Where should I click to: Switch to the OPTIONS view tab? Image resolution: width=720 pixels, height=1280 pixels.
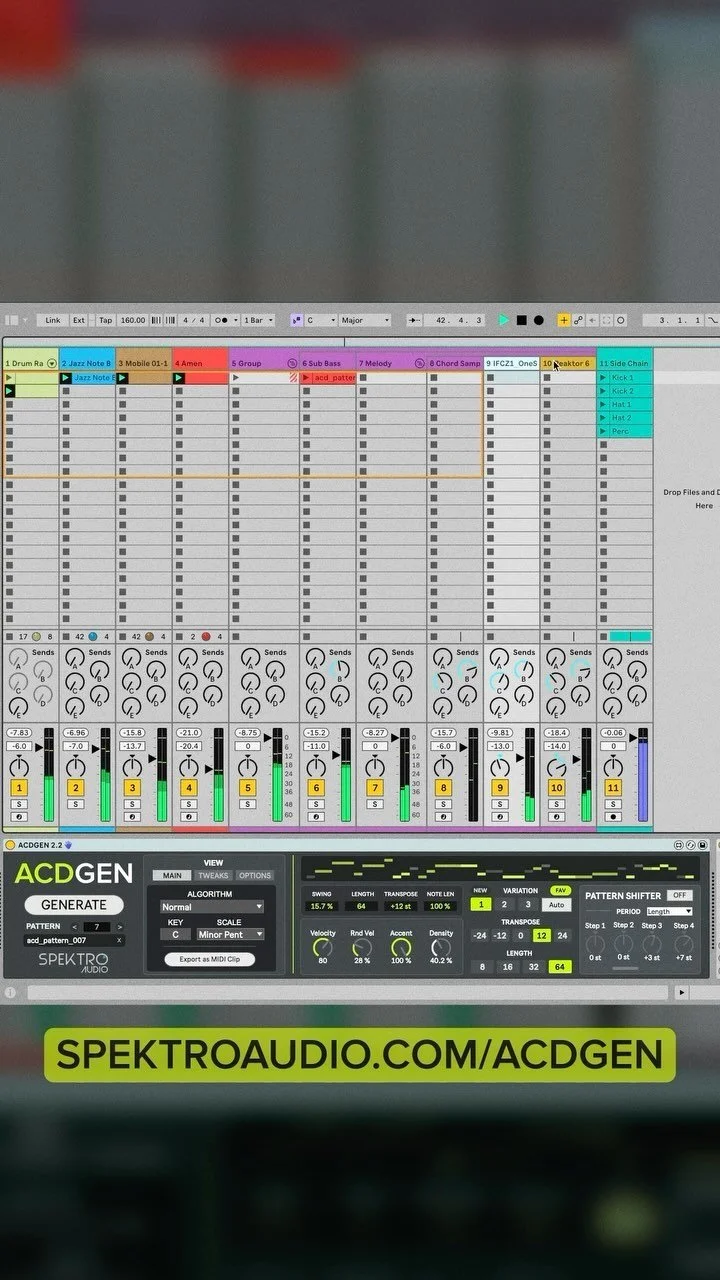[254, 875]
